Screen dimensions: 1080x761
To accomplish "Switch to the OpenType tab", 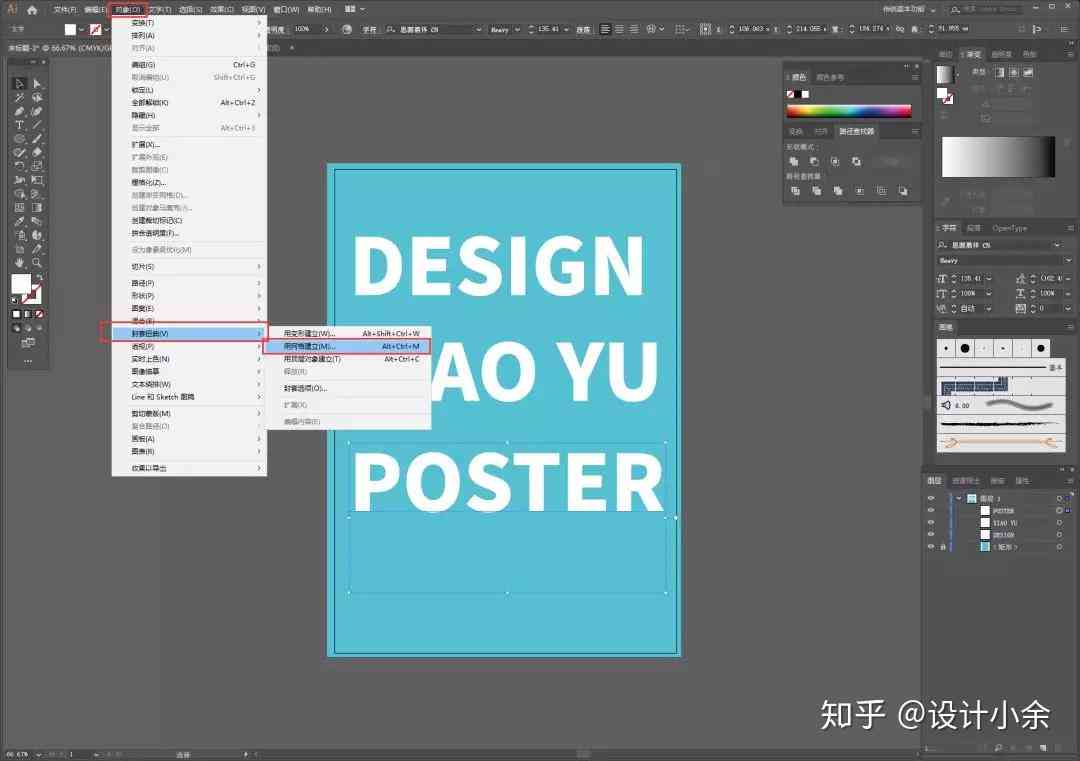I will pyautogui.click(x=1009, y=228).
